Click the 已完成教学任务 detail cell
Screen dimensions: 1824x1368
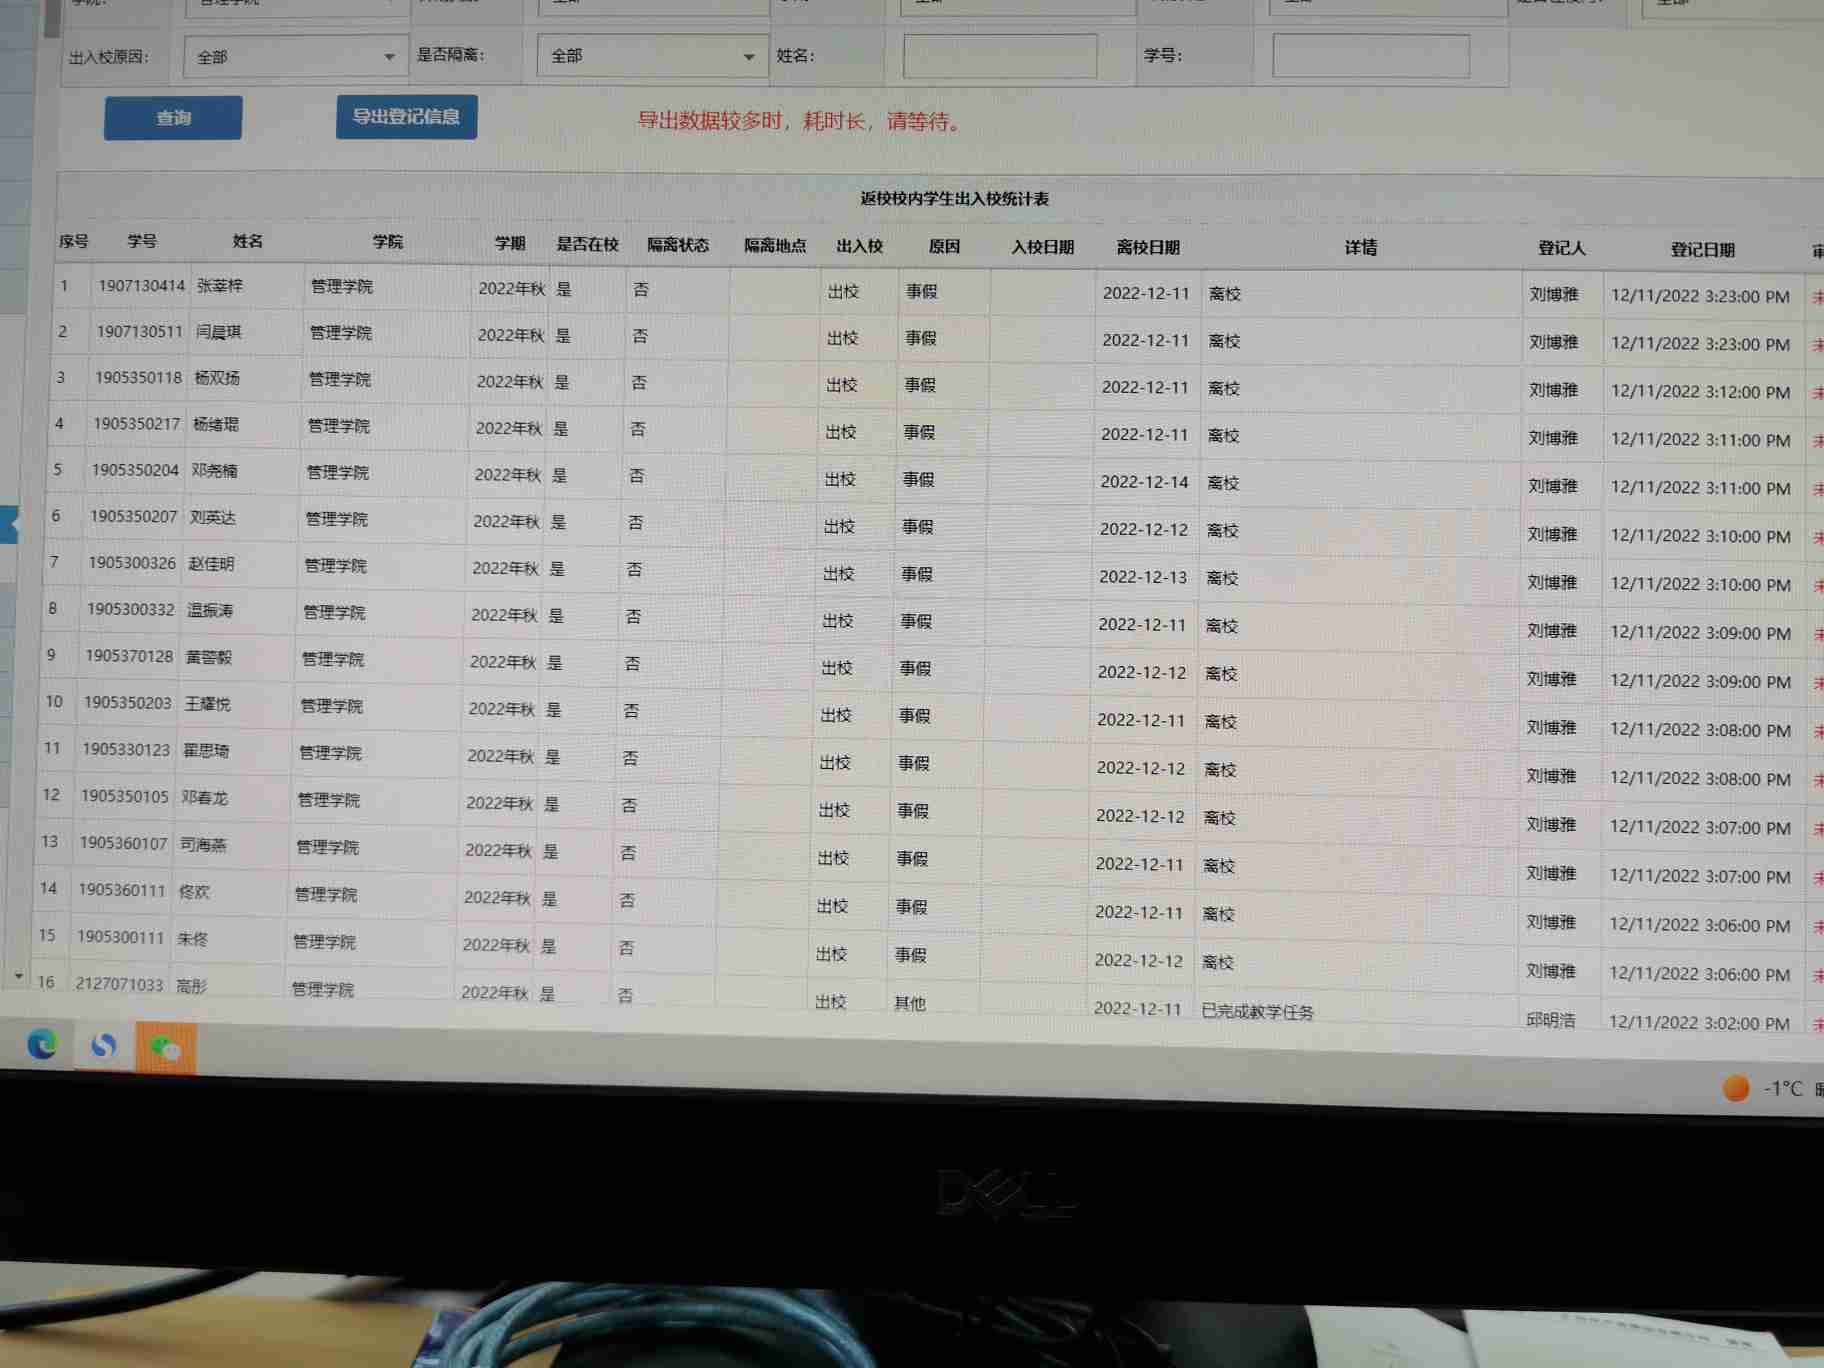[x=1257, y=1011]
